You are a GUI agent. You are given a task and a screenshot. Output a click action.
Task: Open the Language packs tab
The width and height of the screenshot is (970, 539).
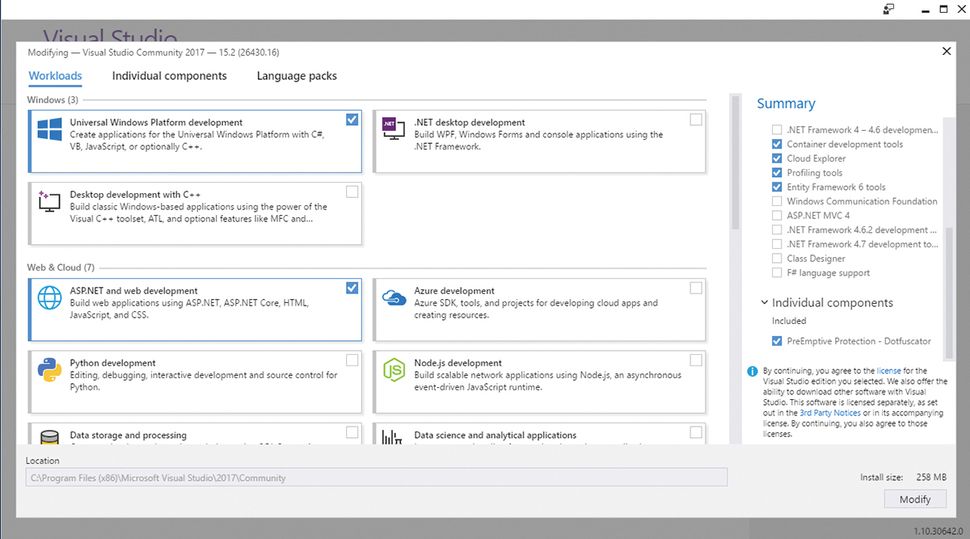coord(296,76)
